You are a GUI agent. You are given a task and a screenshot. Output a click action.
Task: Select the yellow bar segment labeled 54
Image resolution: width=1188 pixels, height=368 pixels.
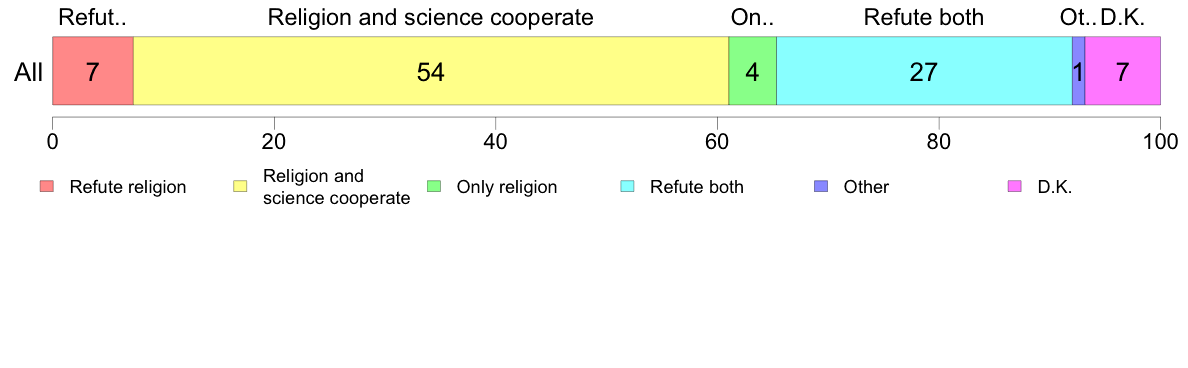point(431,70)
